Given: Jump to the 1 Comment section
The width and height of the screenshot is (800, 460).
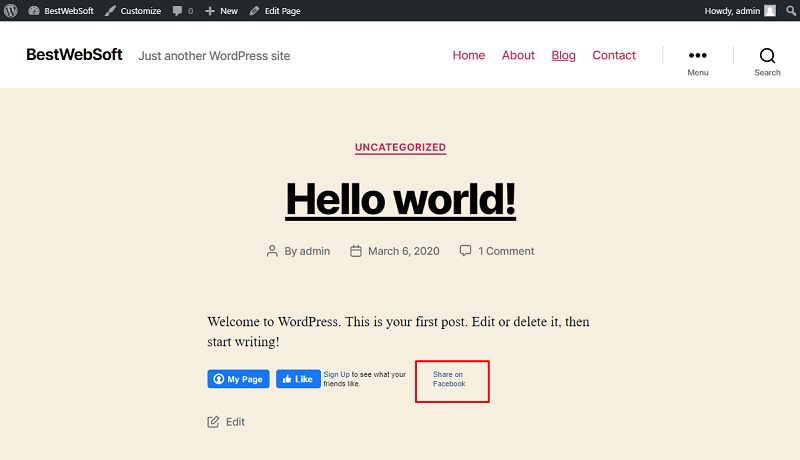Looking at the screenshot, I should (x=506, y=251).
